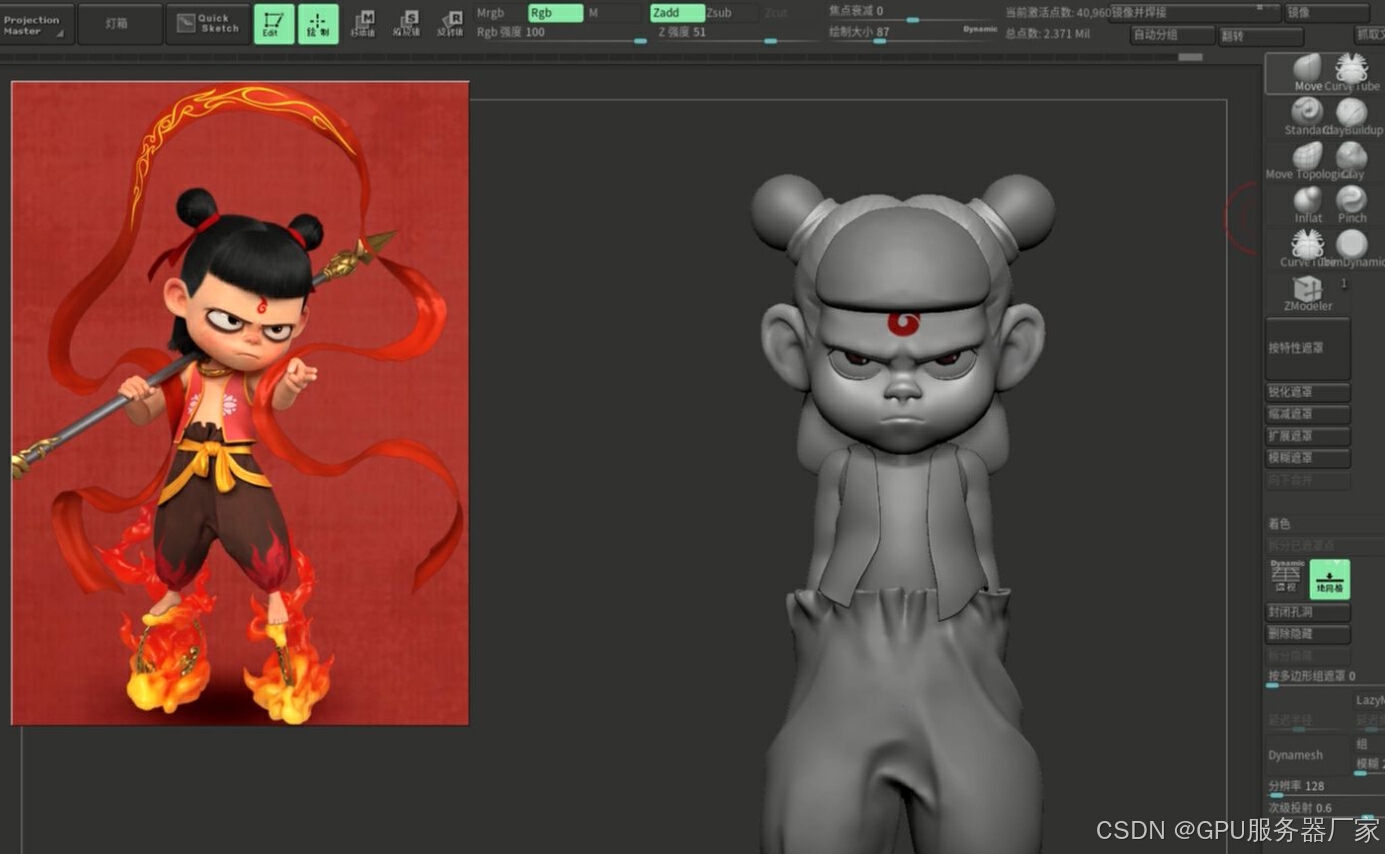The height and width of the screenshot is (854, 1385).
Task: Click 自动分组 Auto Groups
Action: click(x=1172, y=35)
